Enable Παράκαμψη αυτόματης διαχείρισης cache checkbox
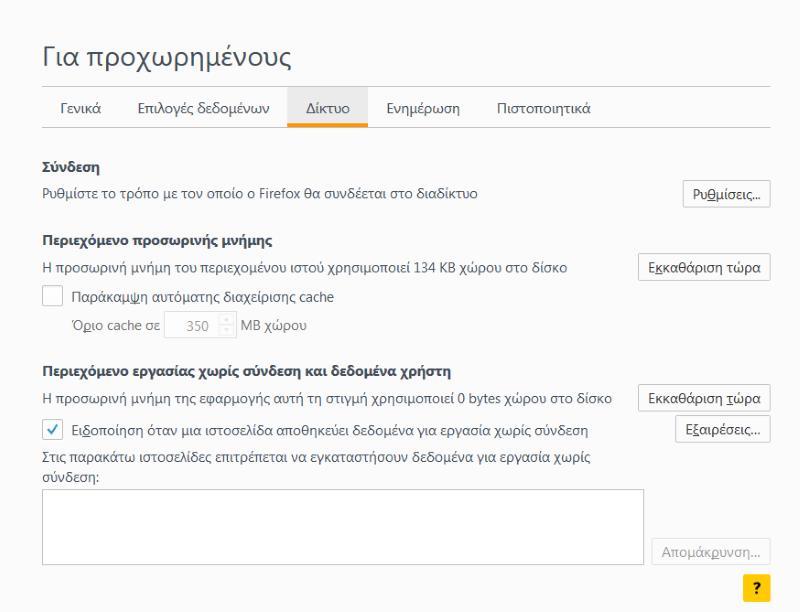Image resolution: width=800 pixels, height=612 pixels. click(52, 296)
